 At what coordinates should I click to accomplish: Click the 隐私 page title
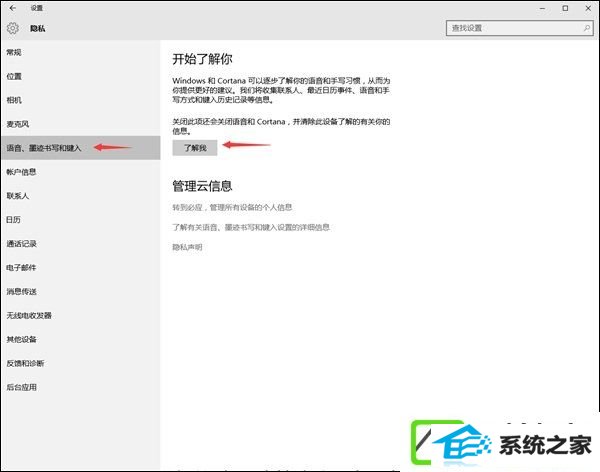[38, 28]
